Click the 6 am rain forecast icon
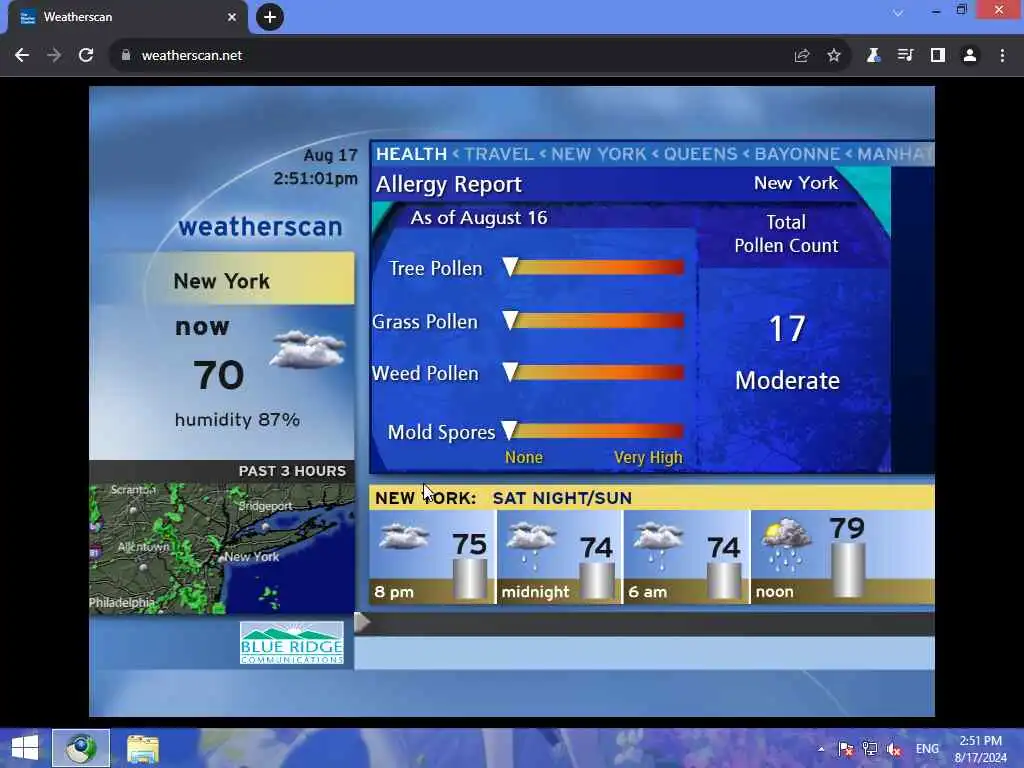Viewport: 1024px width, 768px height. tap(658, 543)
